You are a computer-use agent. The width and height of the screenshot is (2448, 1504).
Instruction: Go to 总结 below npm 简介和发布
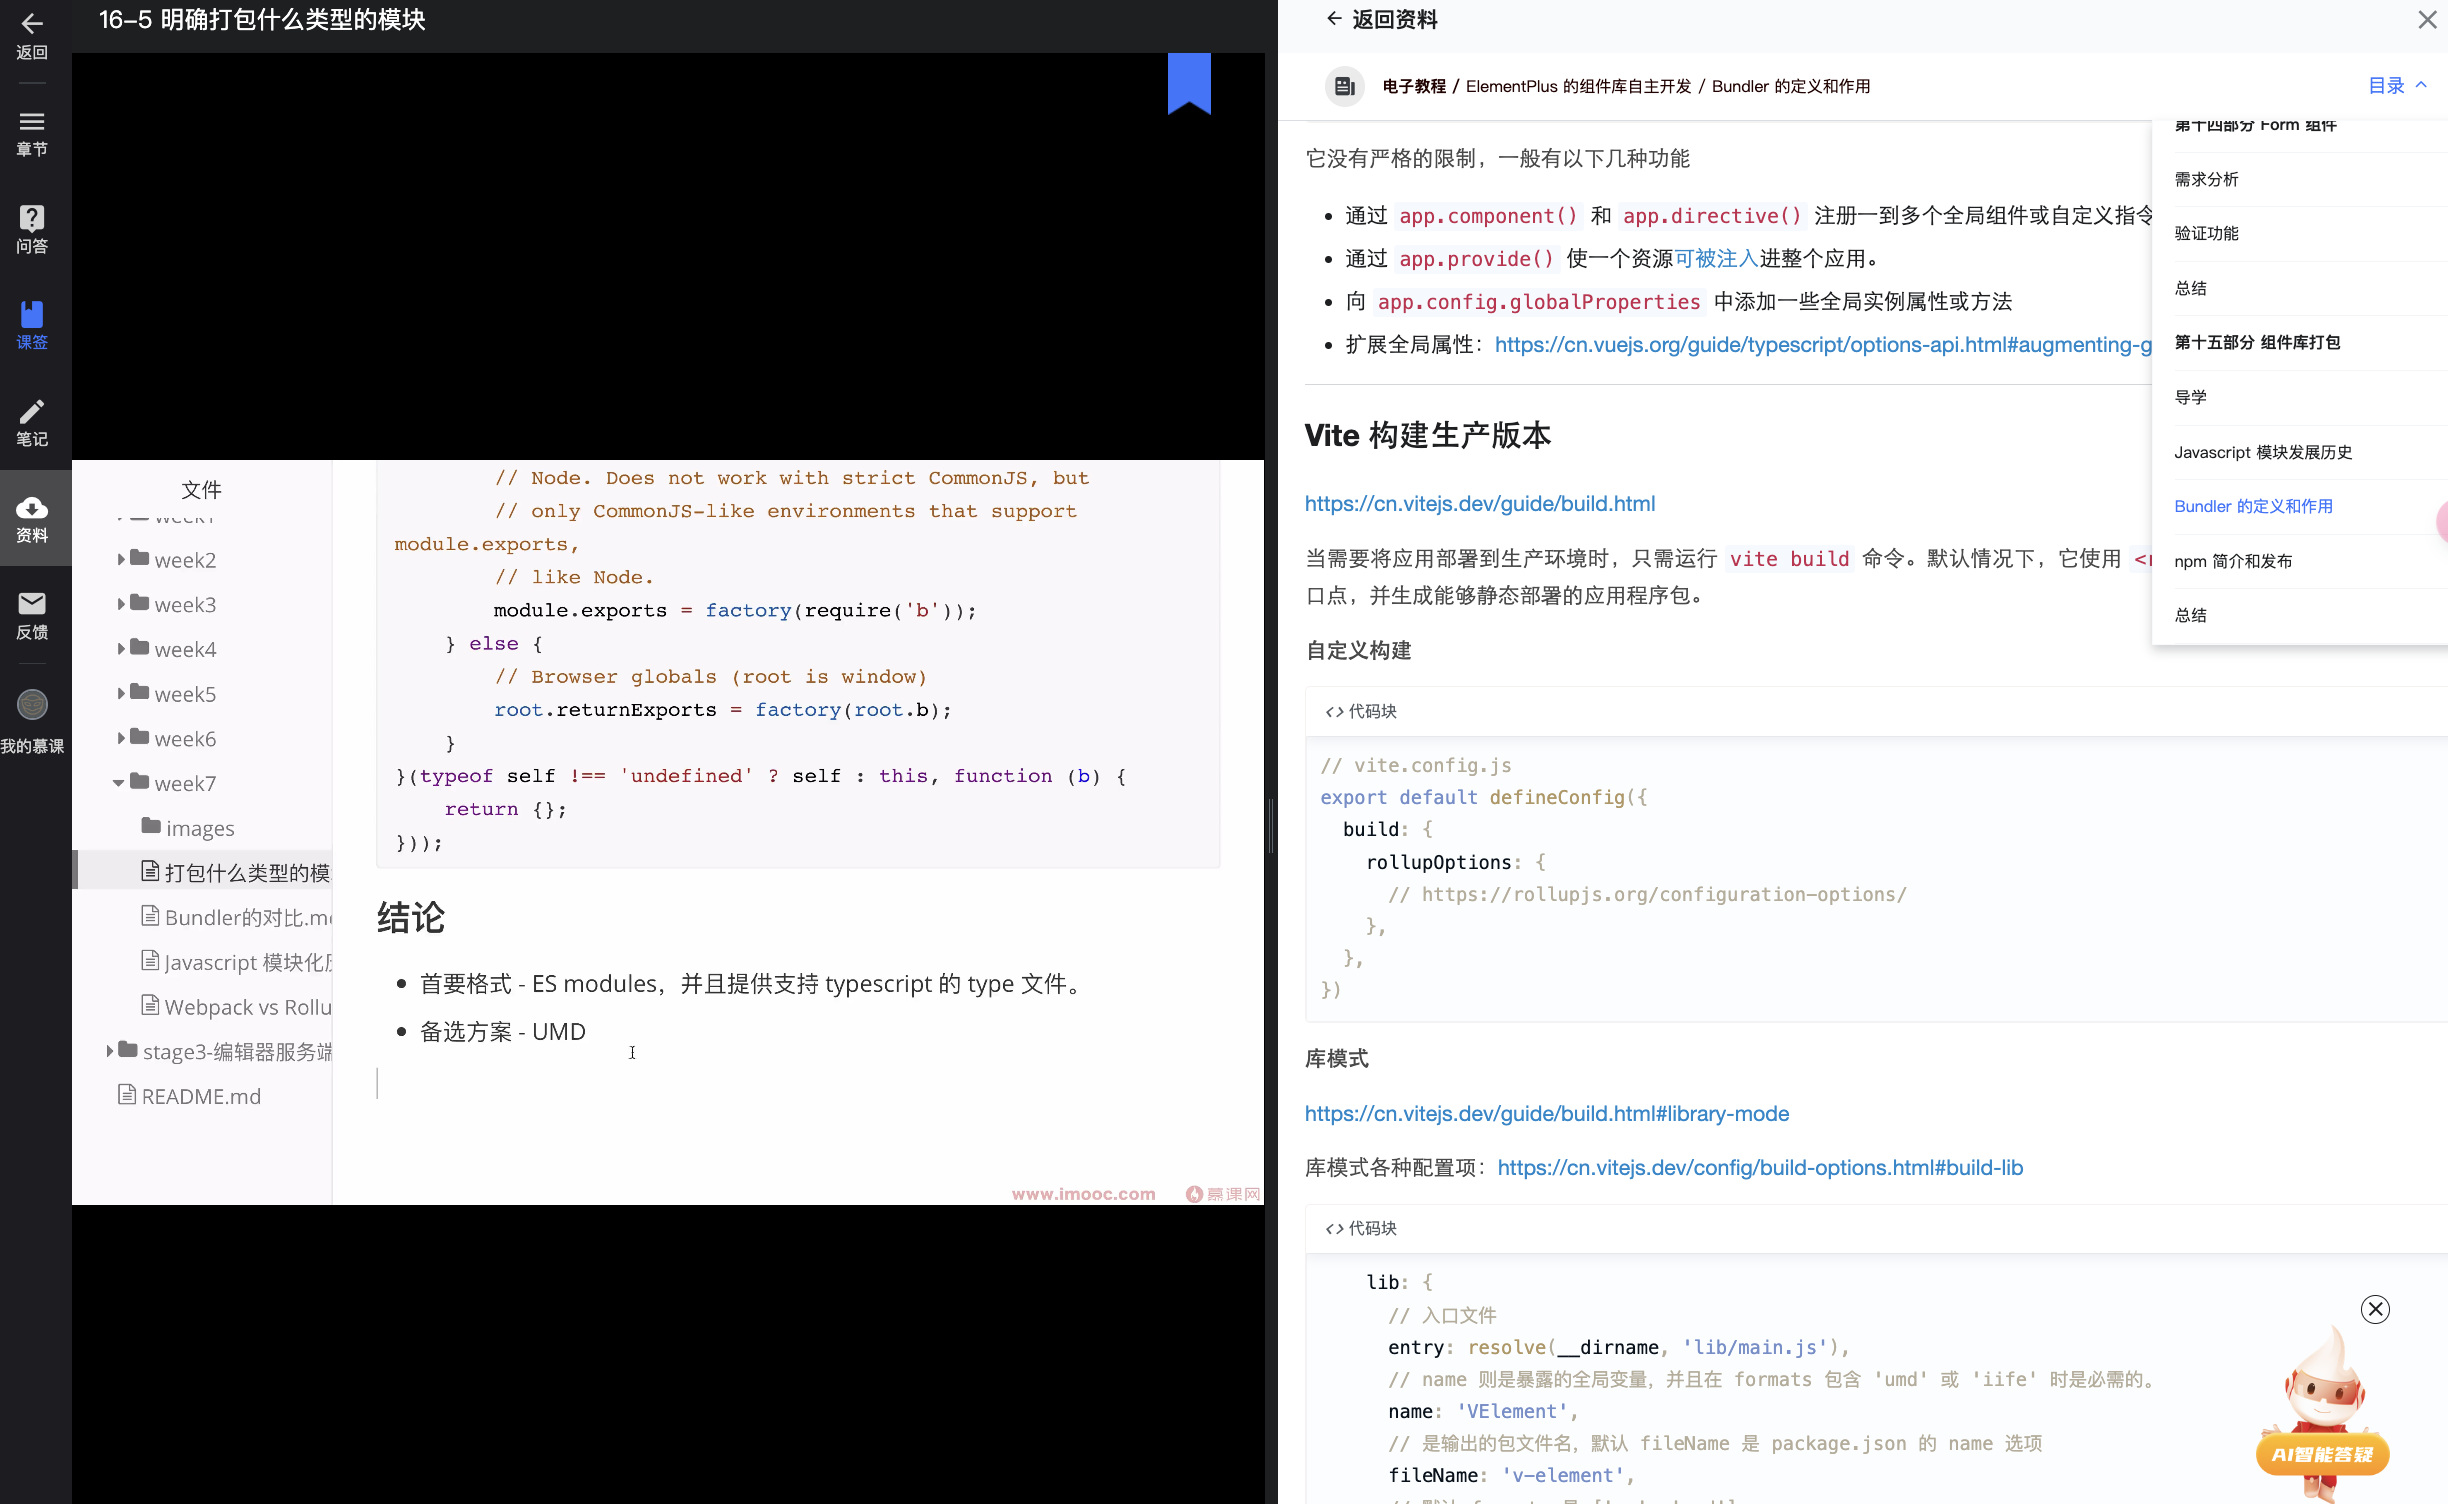click(2190, 615)
